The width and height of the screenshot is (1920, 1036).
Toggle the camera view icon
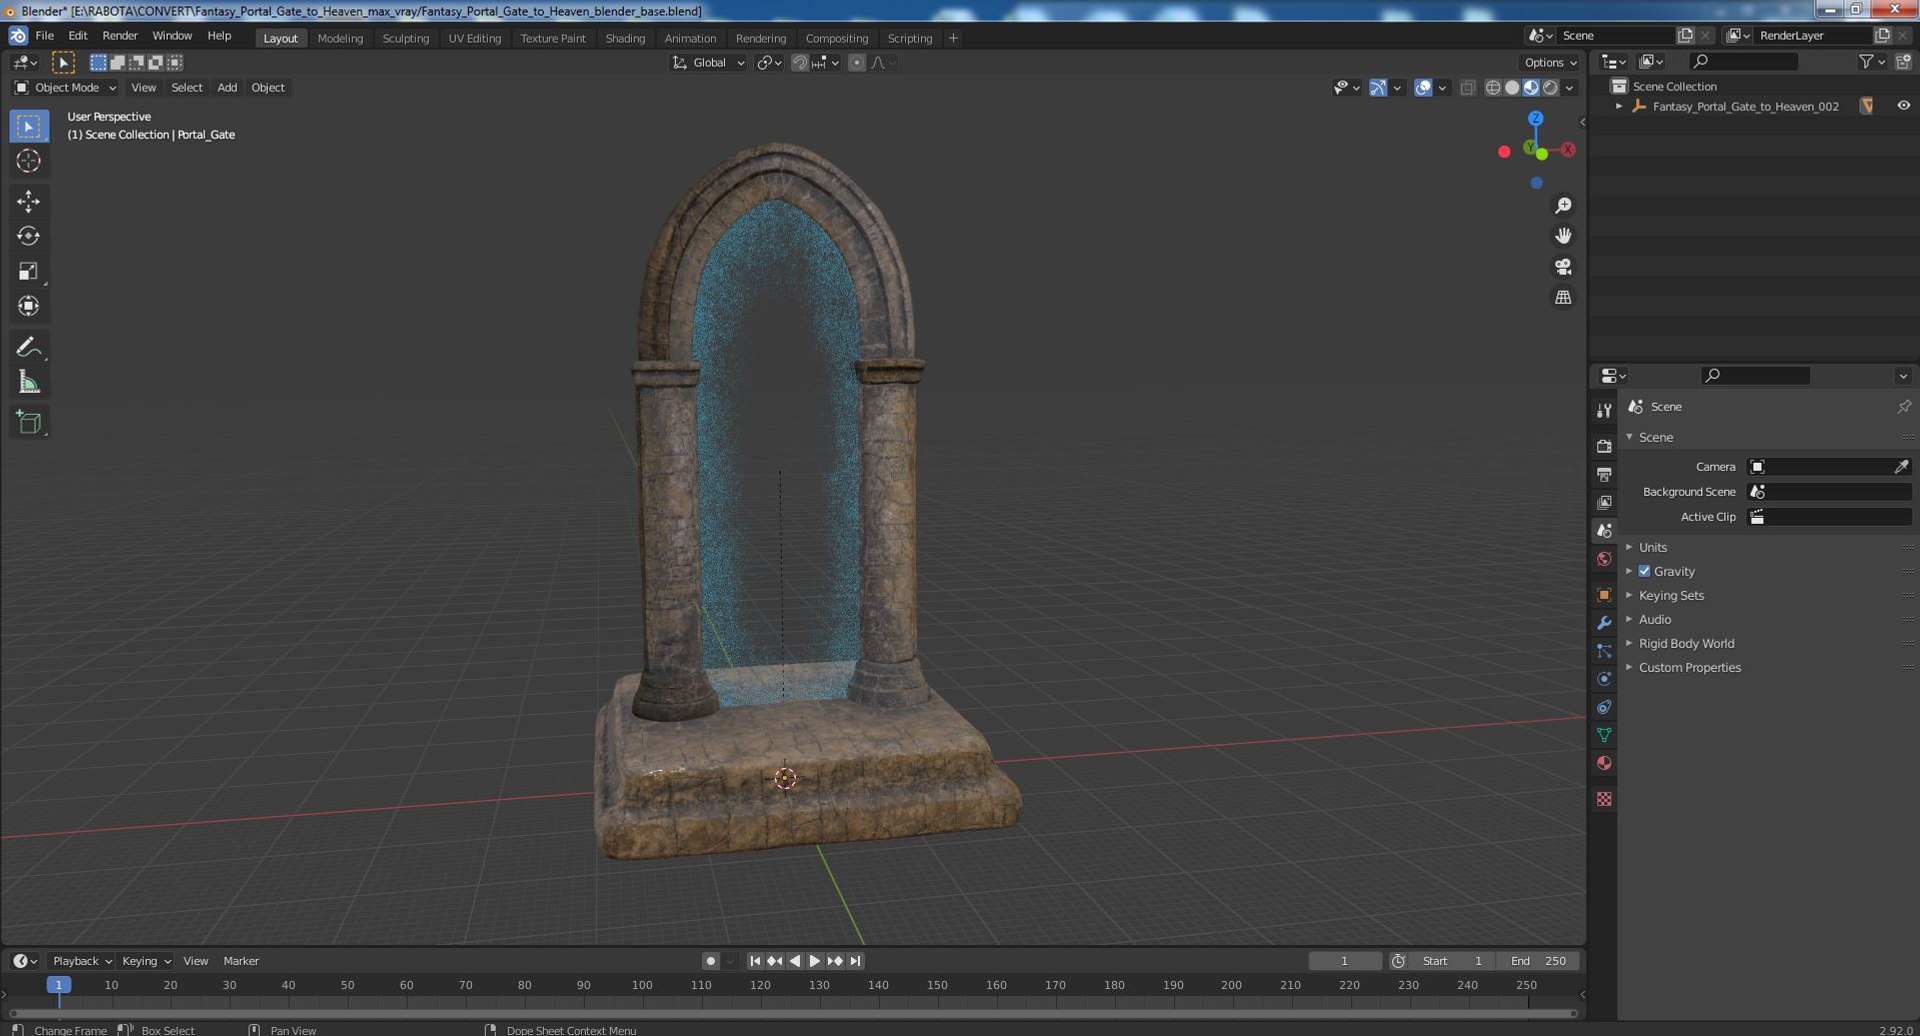point(1563,267)
